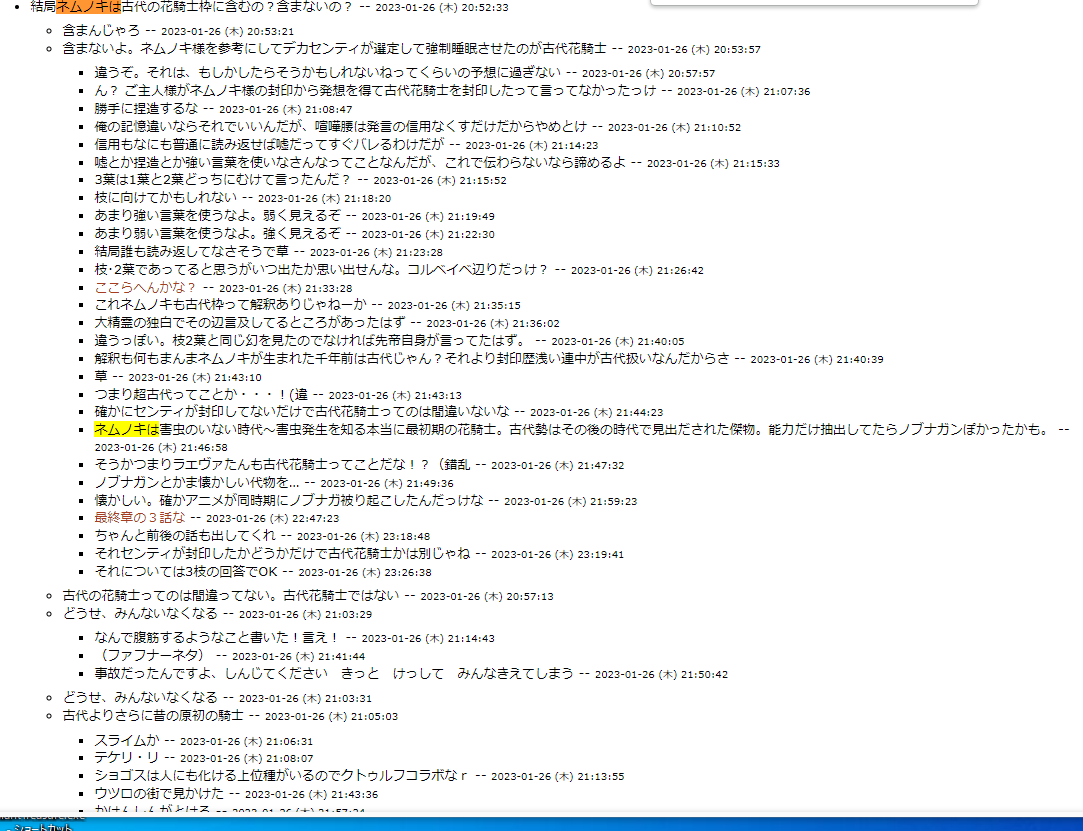This screenshot has height=831, width=1083.
Task: Open the link '最終章の３話な'
Action: pos(140,517)
